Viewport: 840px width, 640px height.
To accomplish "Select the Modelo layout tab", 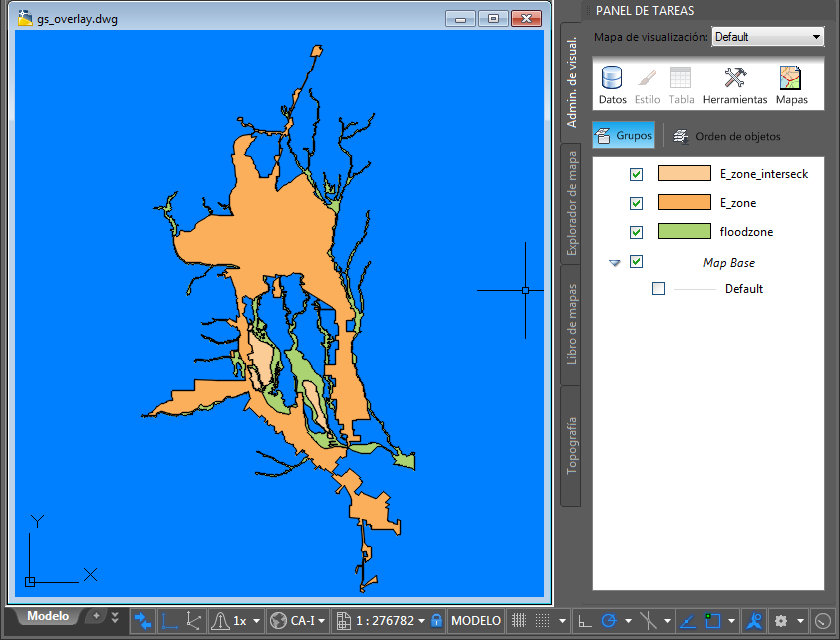I will (x=48, y=616).
